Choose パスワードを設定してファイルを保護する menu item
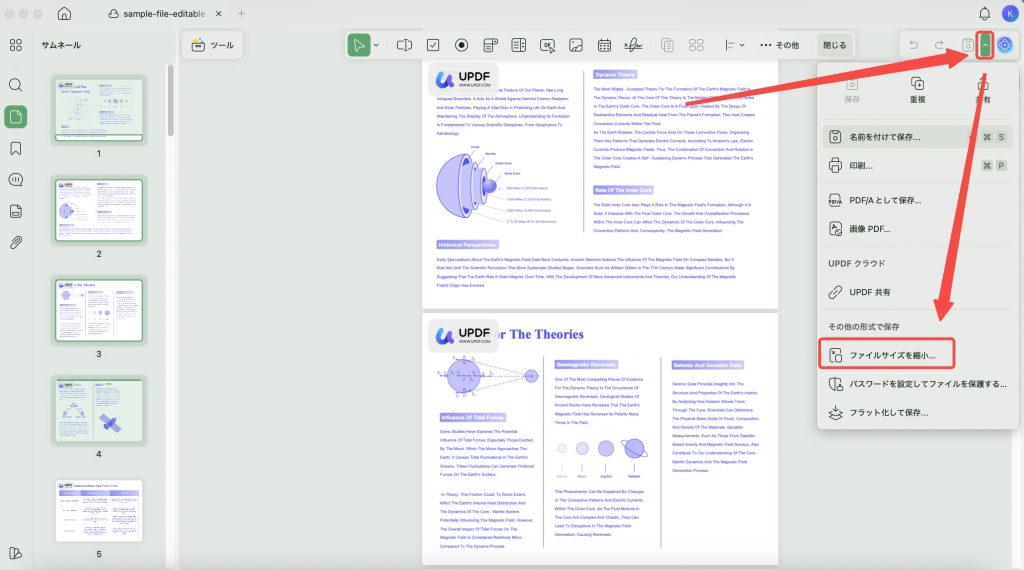The width and height of the screenshot is (1024, 570). [918, 383]
